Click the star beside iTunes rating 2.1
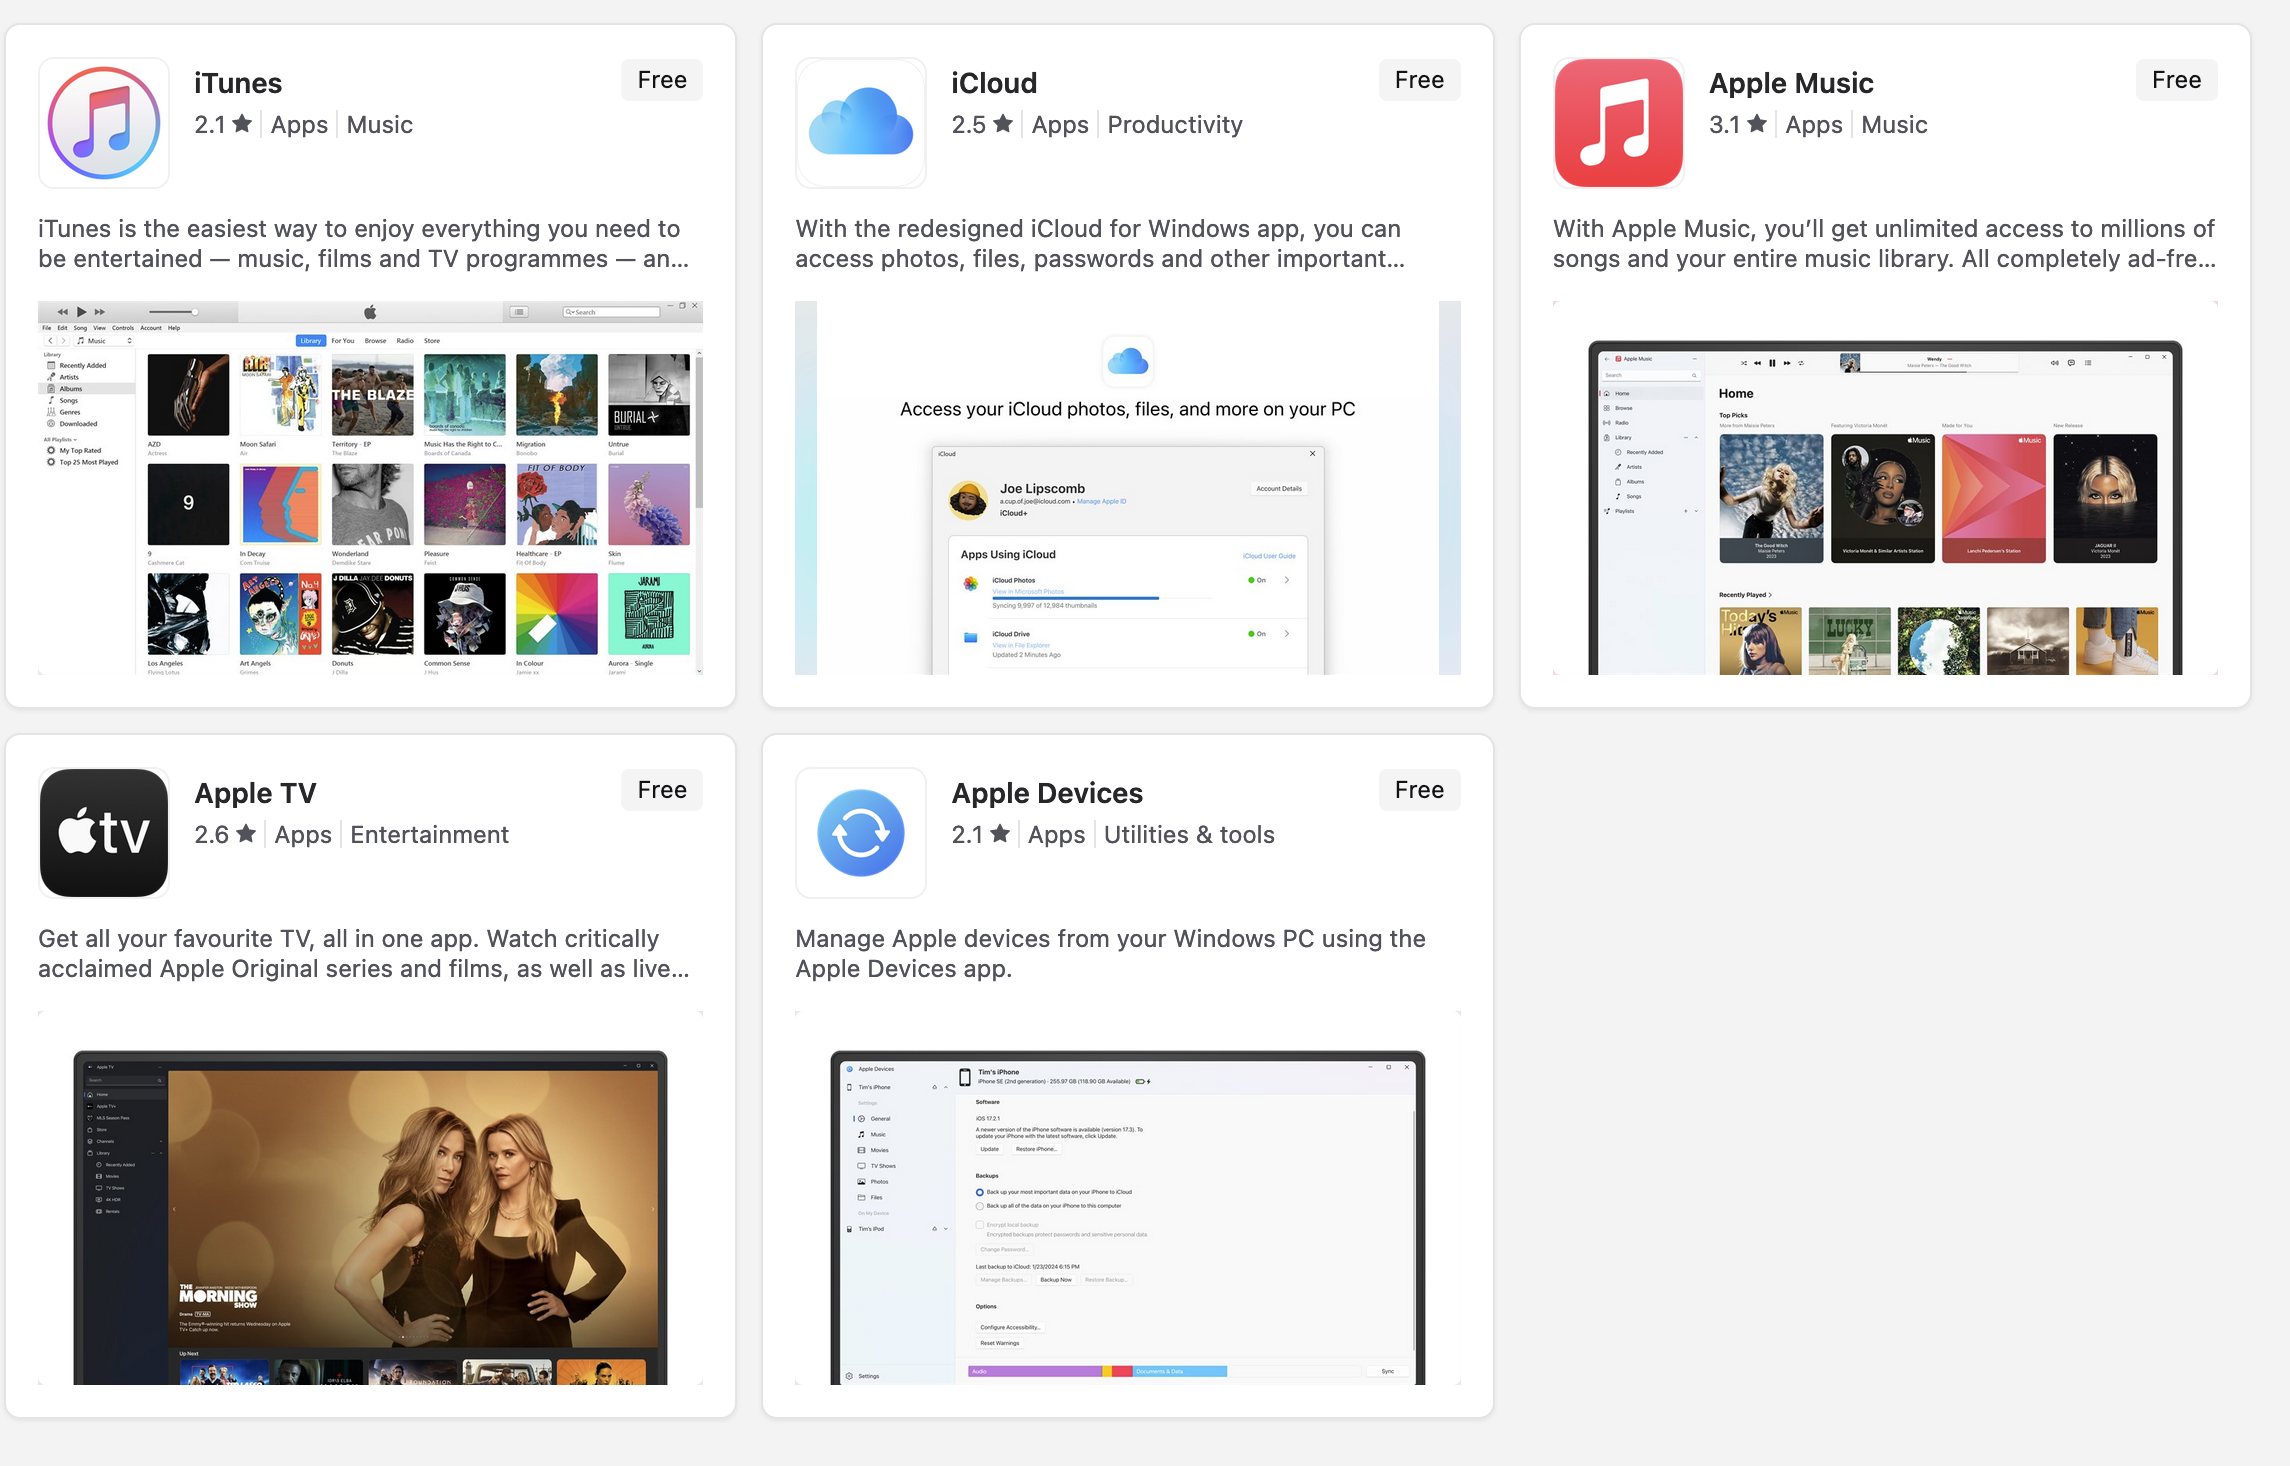 click(242, 124)
